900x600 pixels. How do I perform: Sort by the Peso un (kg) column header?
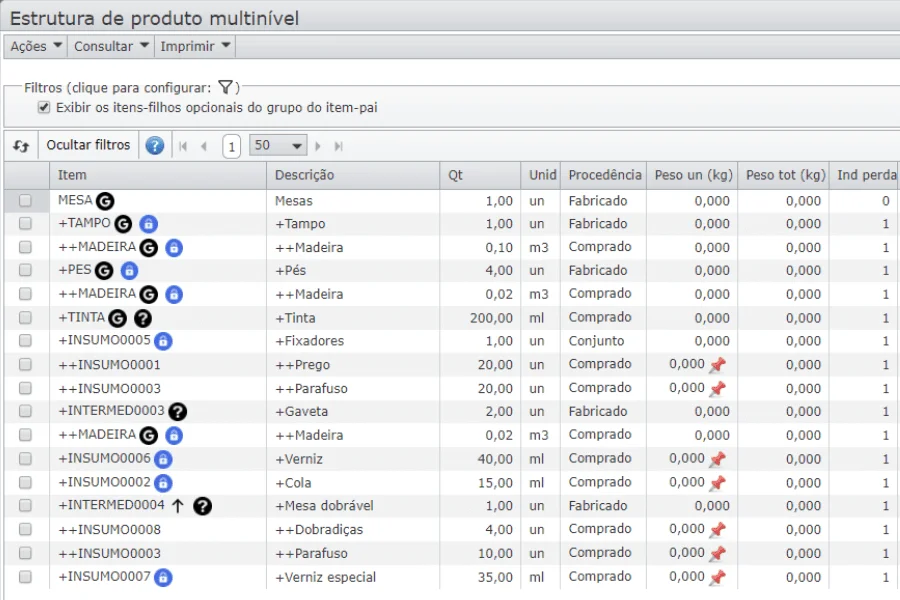[692, 175]
